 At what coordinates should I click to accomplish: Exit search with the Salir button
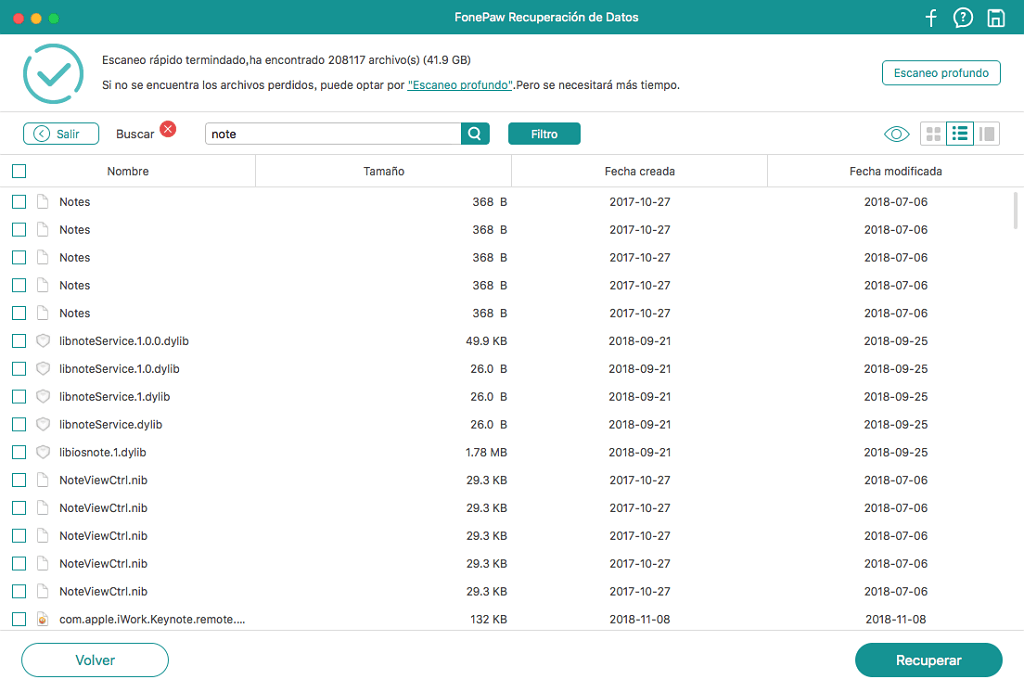pyautogui.click(x=61, y=134)
